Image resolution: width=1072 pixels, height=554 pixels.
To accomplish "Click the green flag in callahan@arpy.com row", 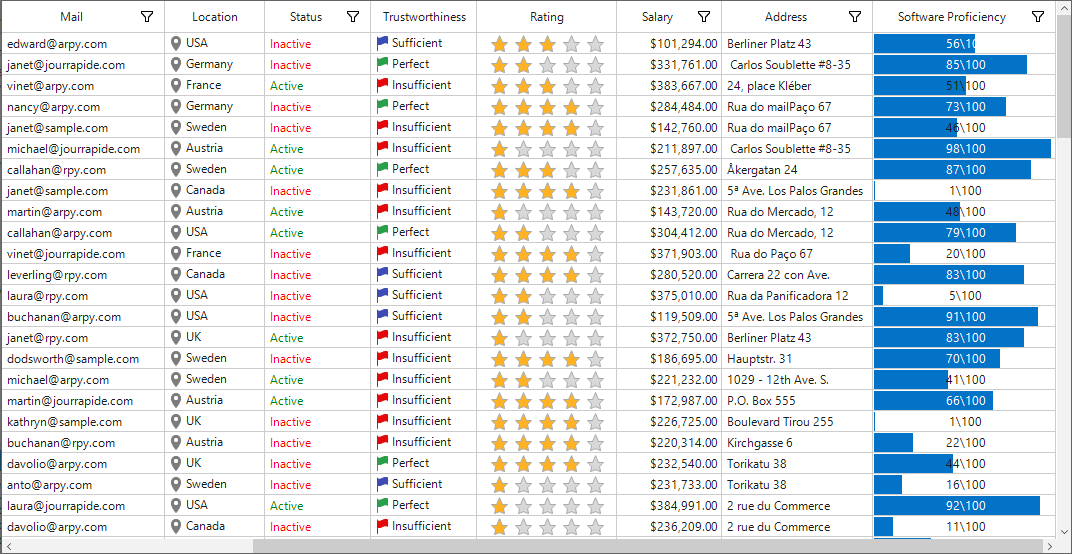I will coord(383,232).
